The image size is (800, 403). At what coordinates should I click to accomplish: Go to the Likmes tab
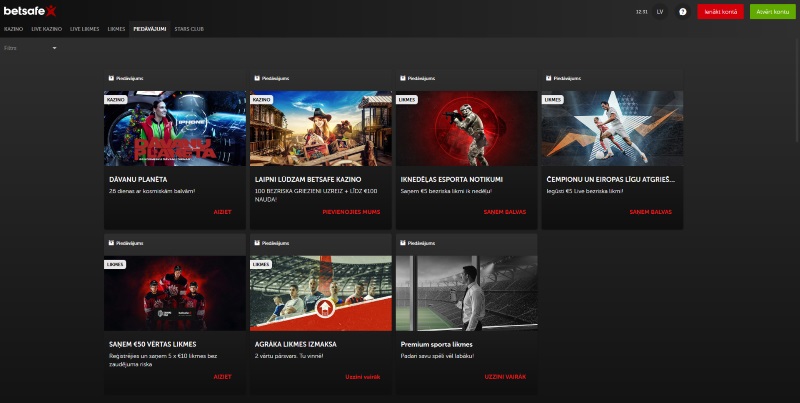point(116,29)
